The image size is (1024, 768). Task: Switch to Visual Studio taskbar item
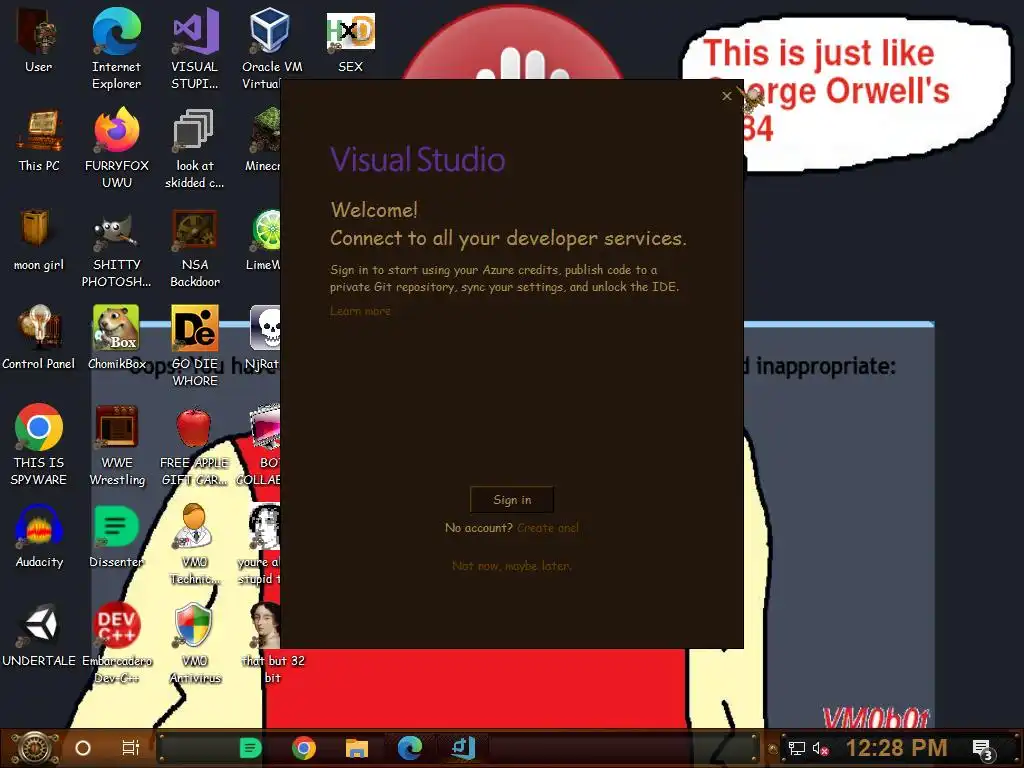(x=463, y=748)
